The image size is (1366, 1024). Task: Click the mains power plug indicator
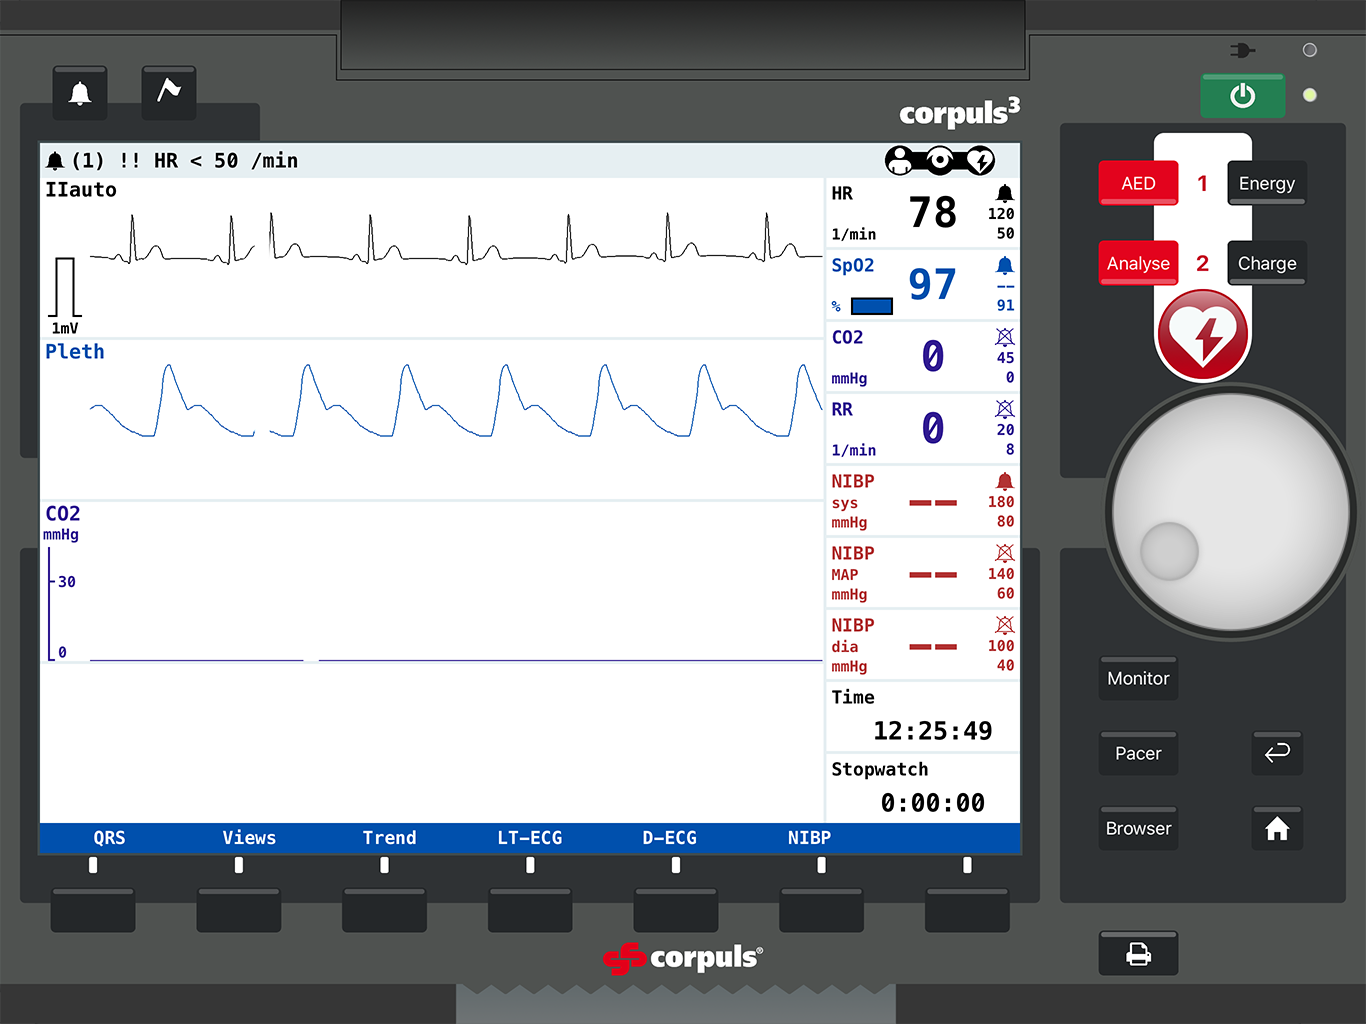[1242, 50]
